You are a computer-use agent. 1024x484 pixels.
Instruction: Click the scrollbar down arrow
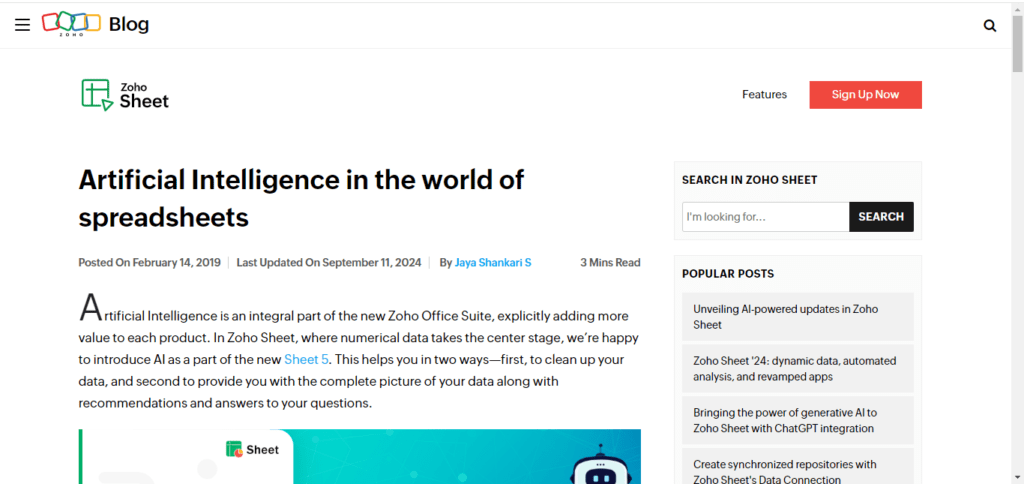(x=1016, y=476)
